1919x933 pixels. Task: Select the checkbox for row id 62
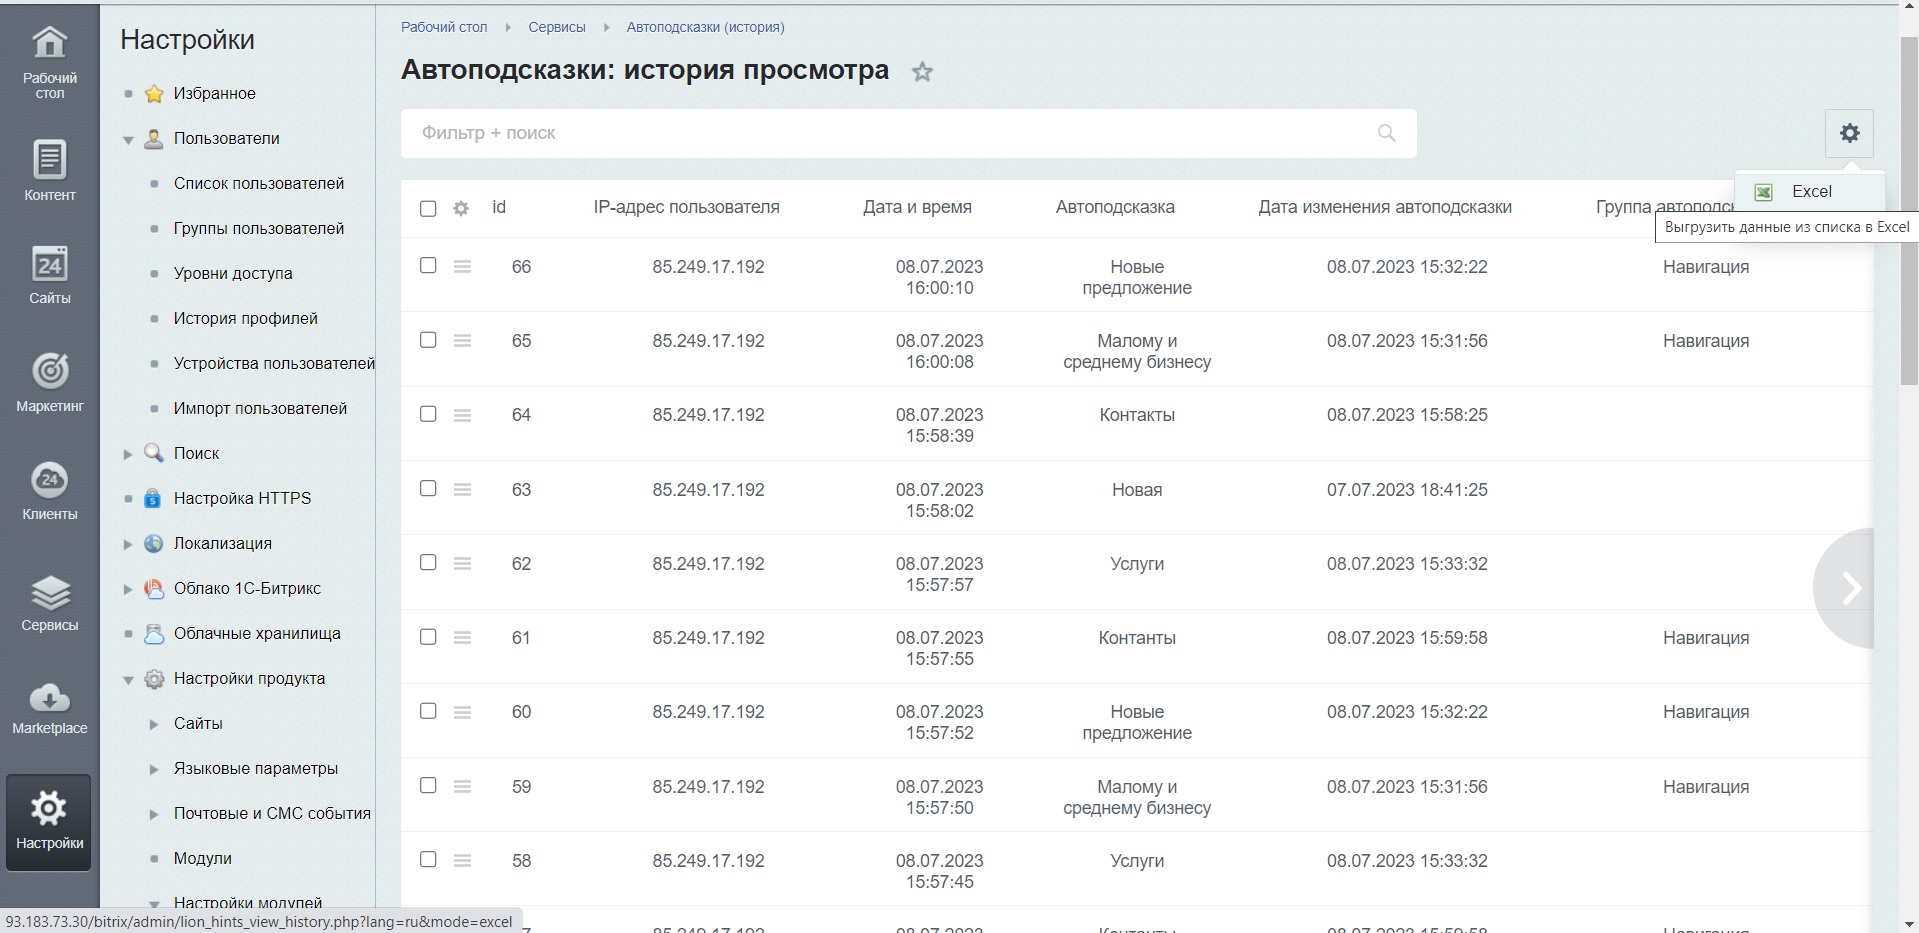[x=428, y=562]
